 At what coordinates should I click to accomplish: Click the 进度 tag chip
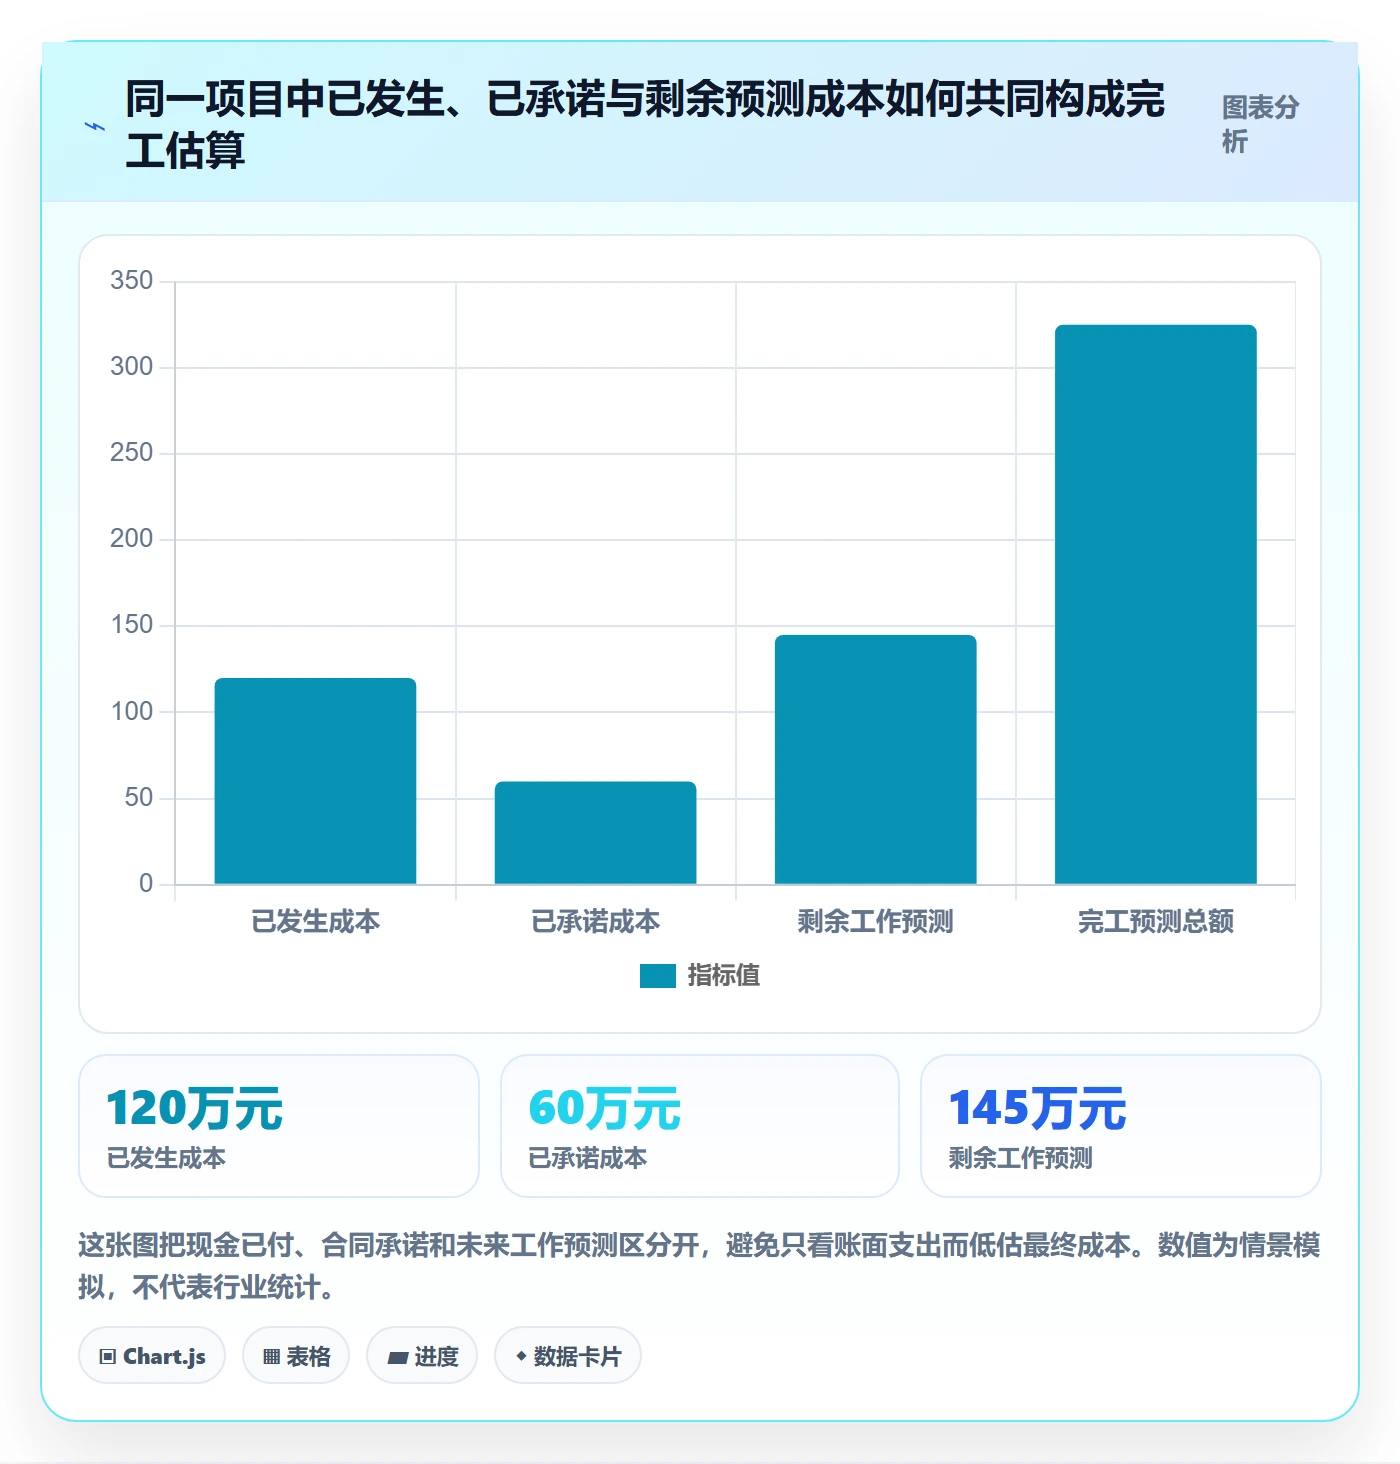[422, 1356]
